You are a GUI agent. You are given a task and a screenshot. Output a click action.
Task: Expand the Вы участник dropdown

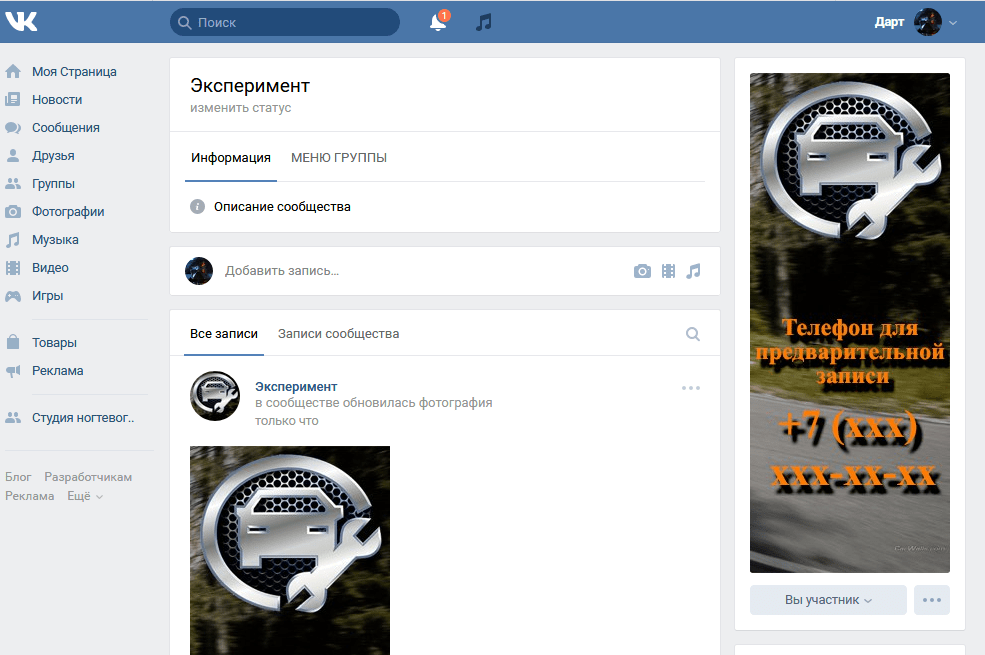point(828,600)
